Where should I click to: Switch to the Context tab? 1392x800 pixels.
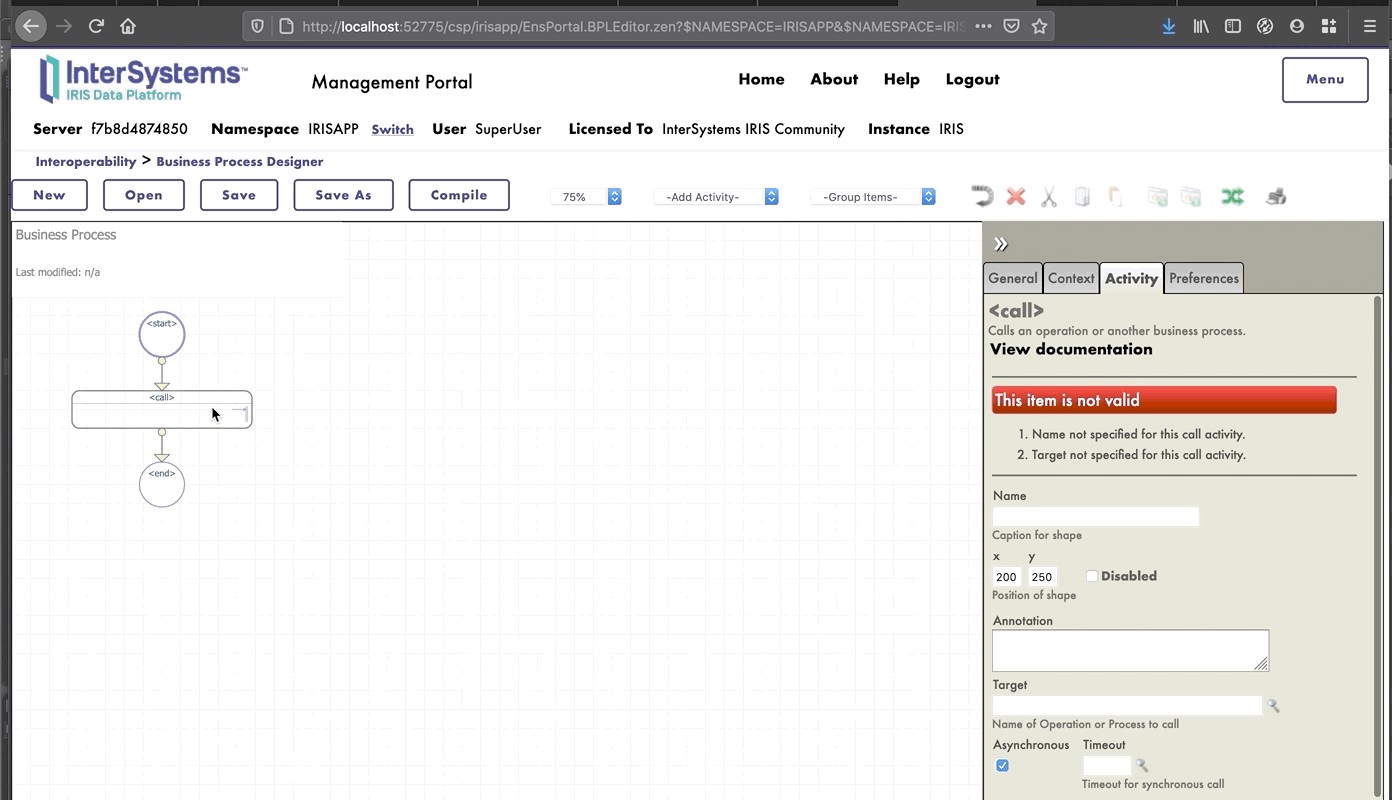(1071, 279)
